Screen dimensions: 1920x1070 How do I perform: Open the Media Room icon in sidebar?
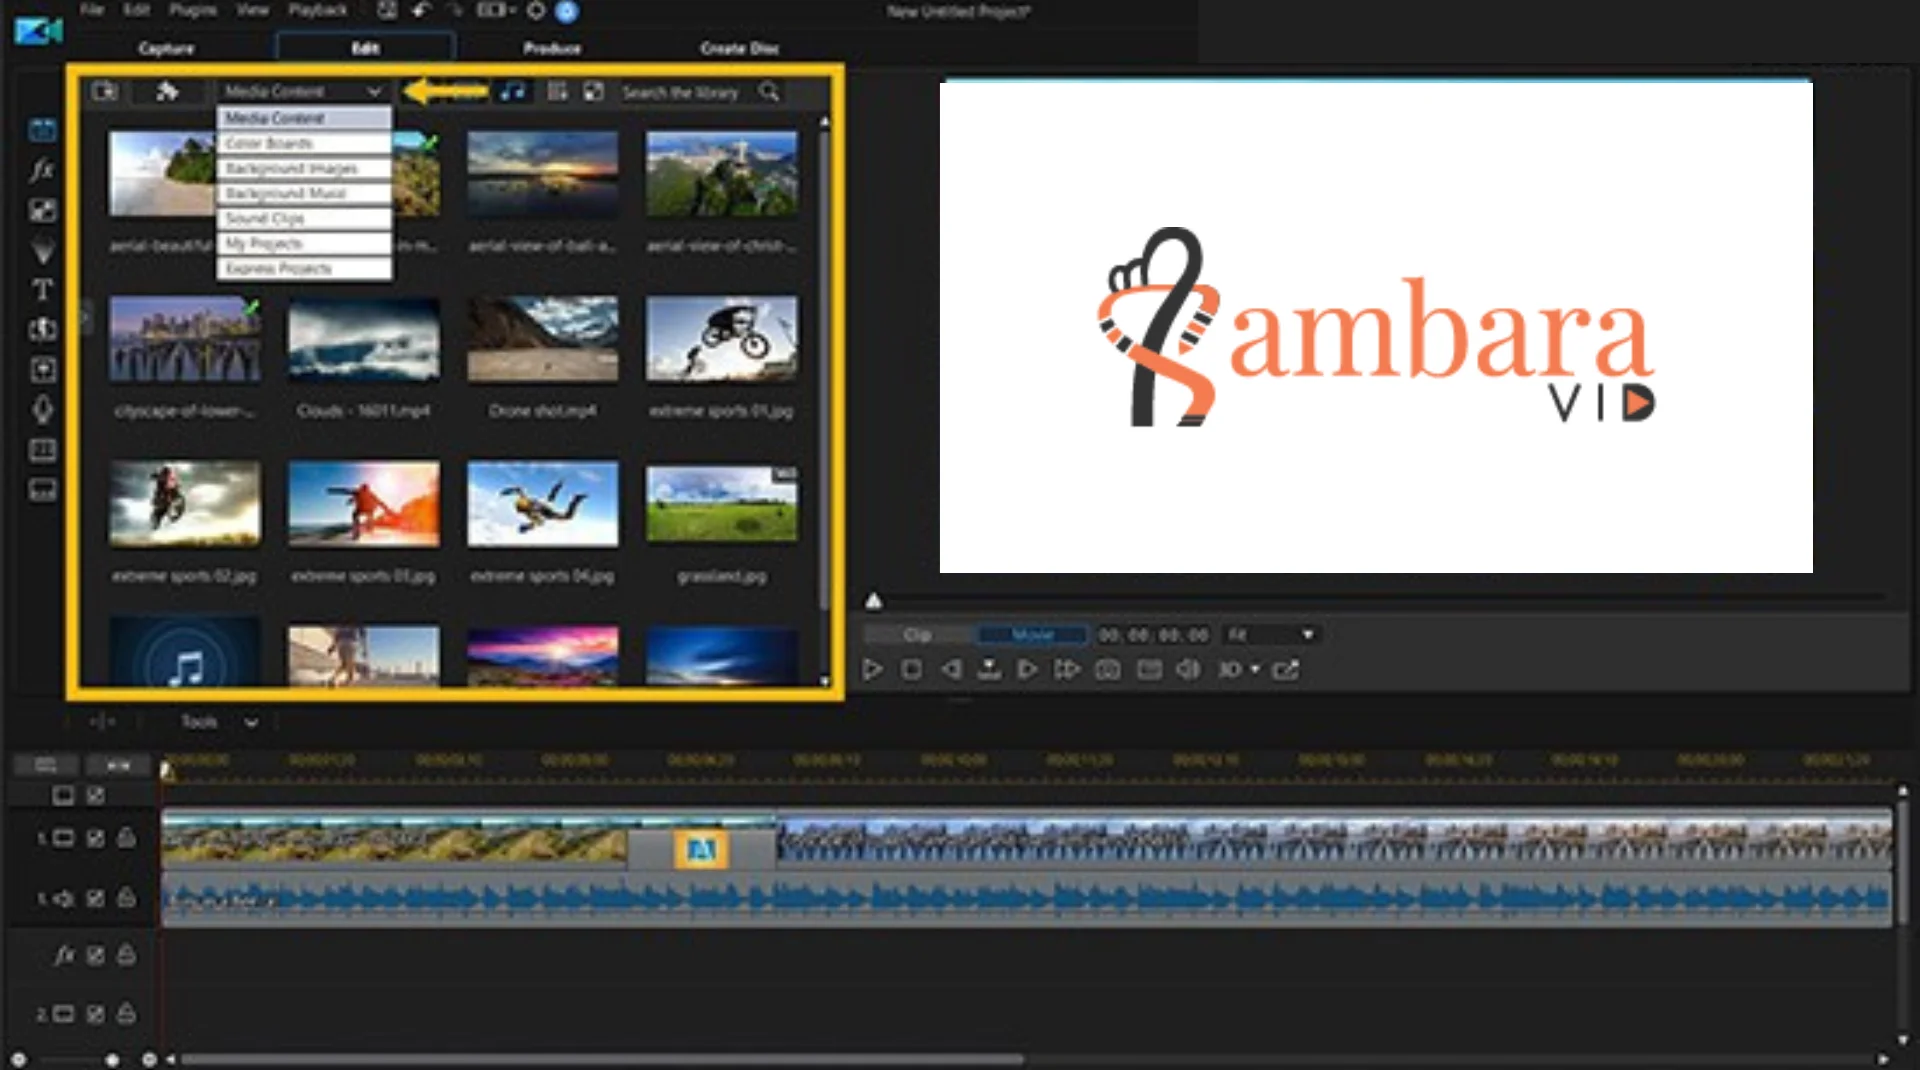tap(42, 130)
